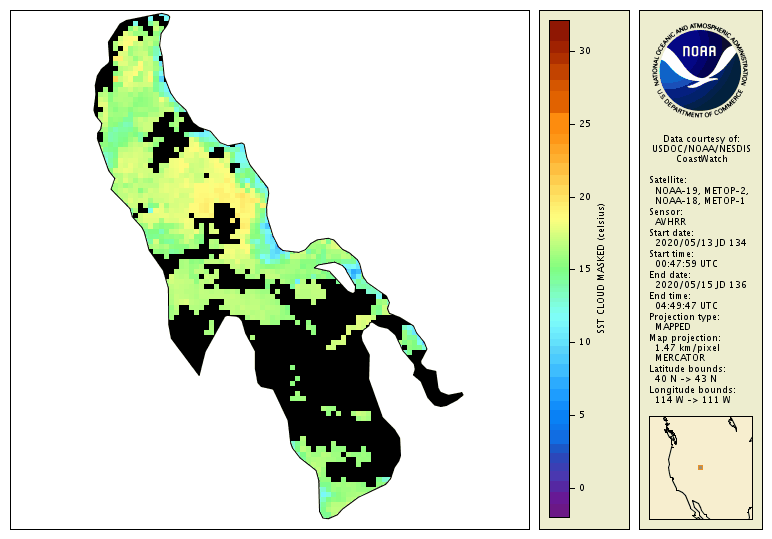Click the 'End time:' label
The width and height of the screenshot is (772, 539).
click(x=670, y=296)
